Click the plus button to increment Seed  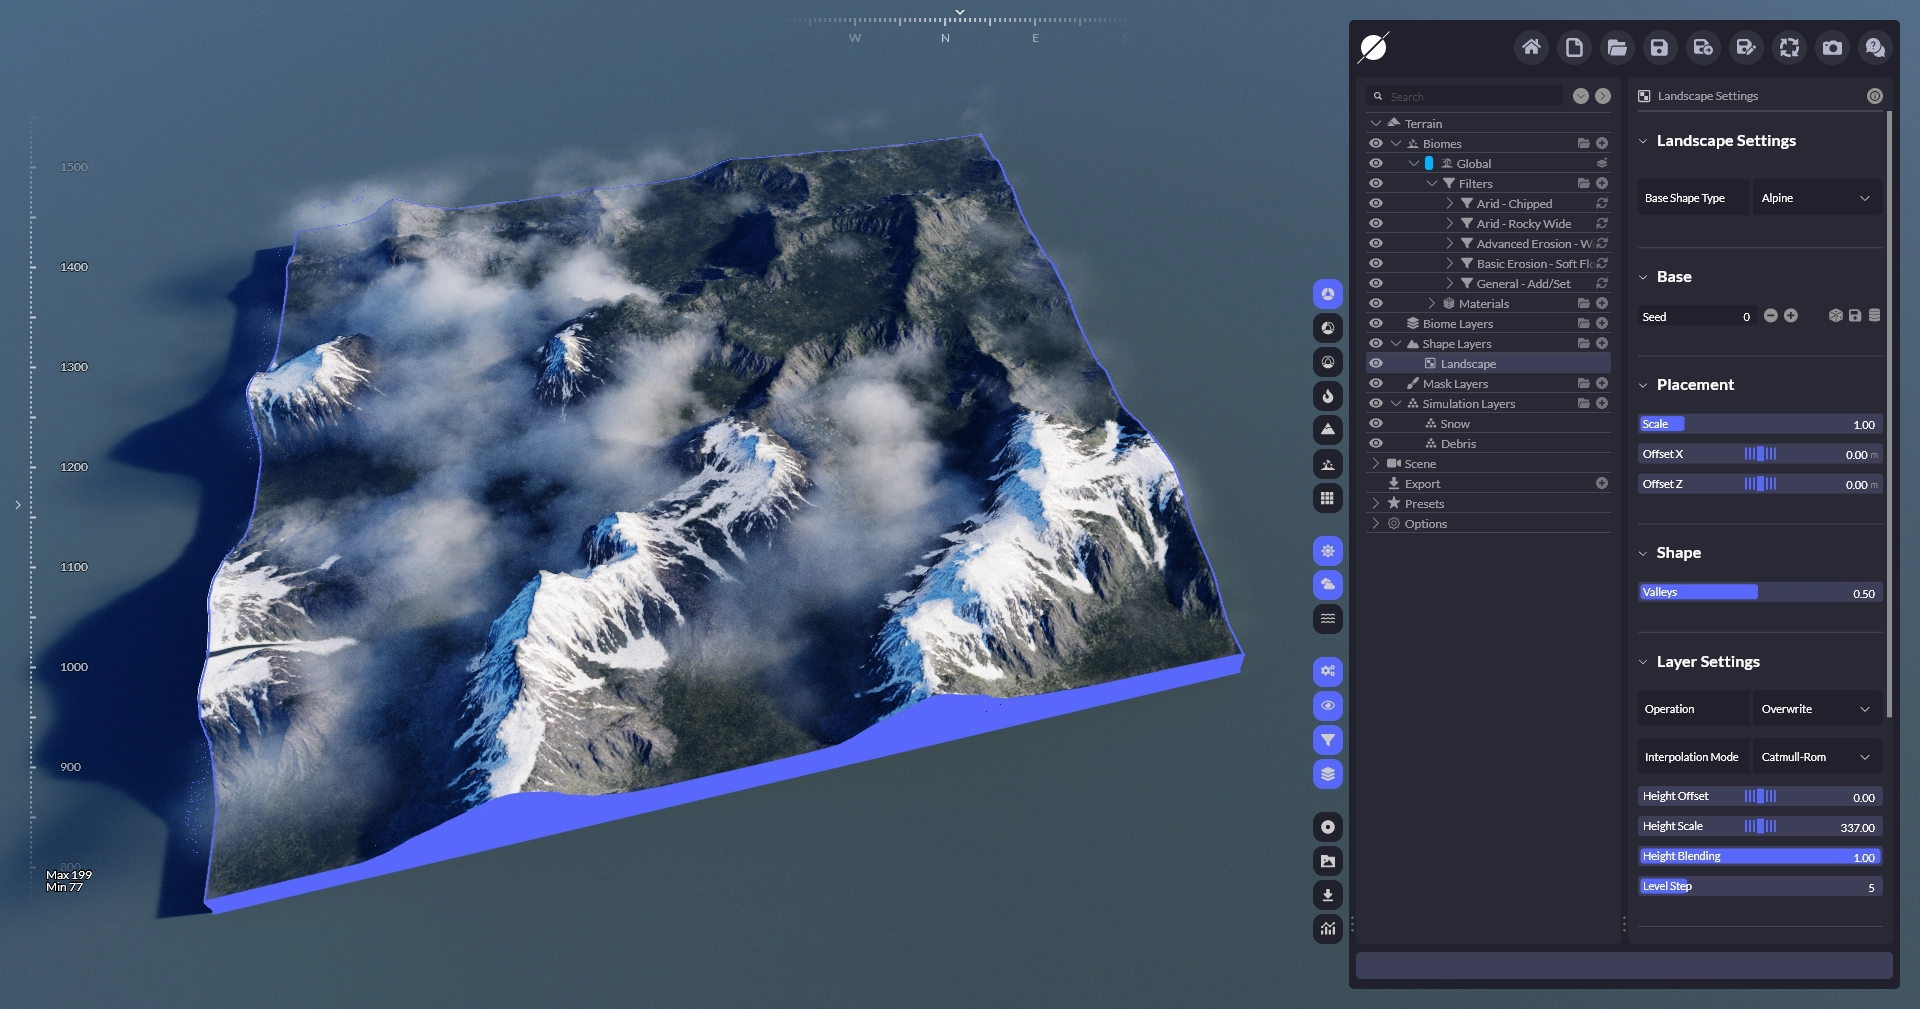coord(1791,316)
